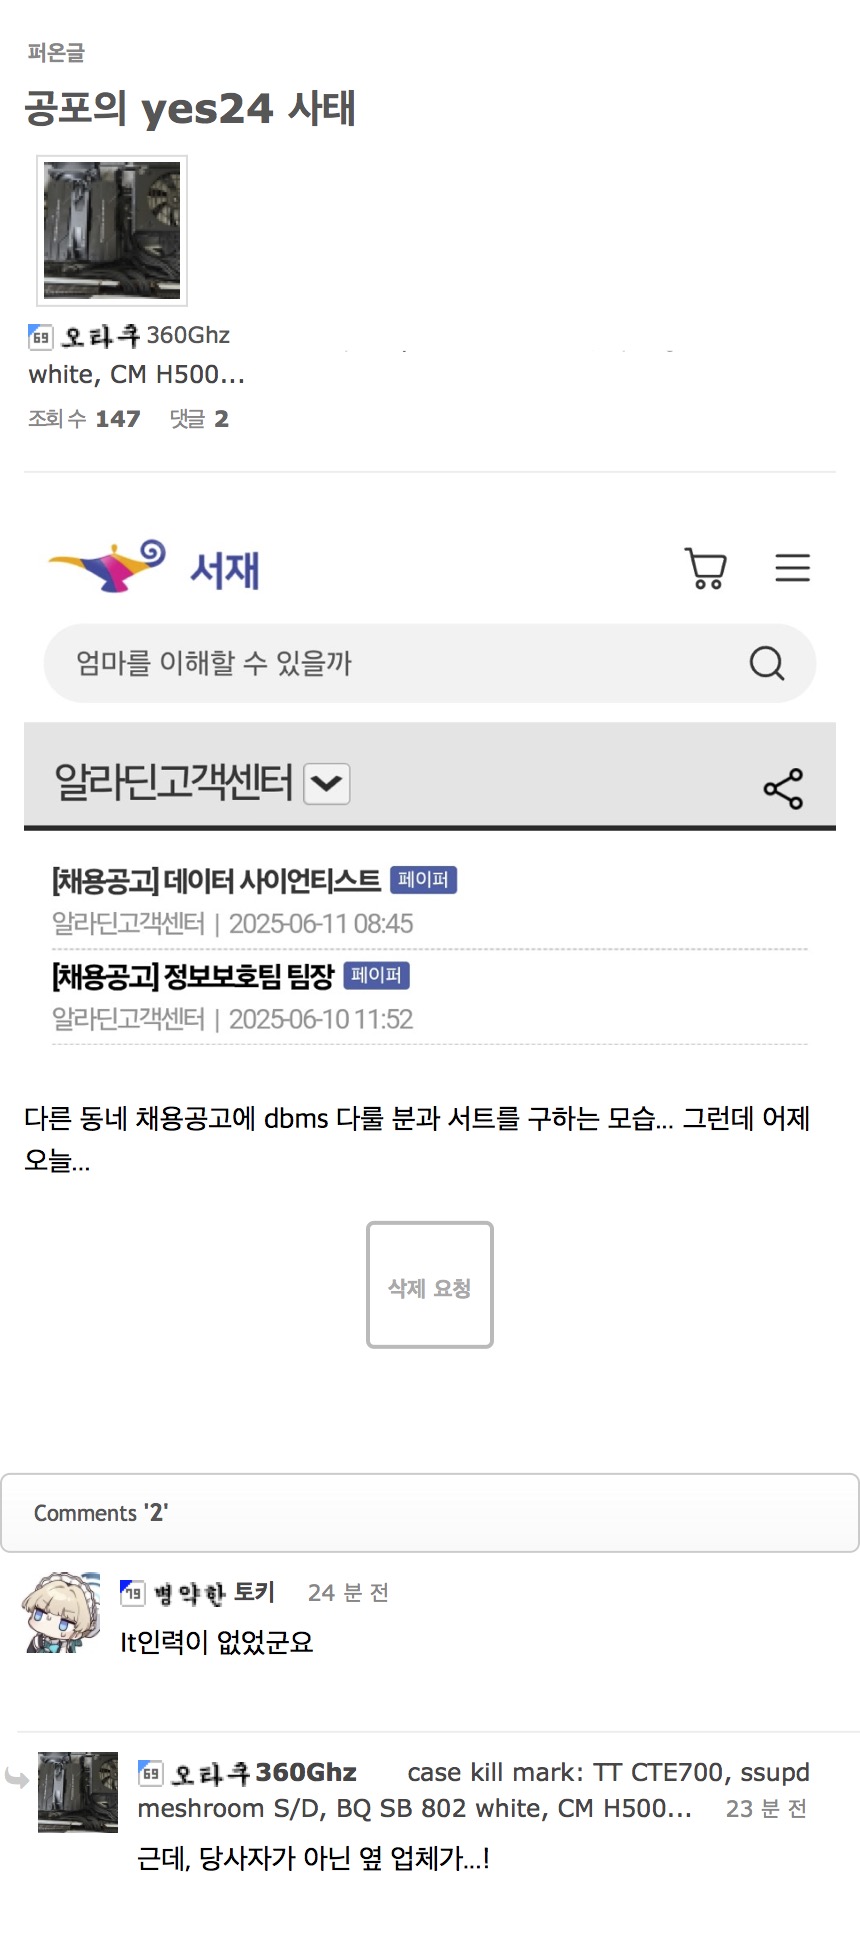Click the Aladin lamp logo

107,567
